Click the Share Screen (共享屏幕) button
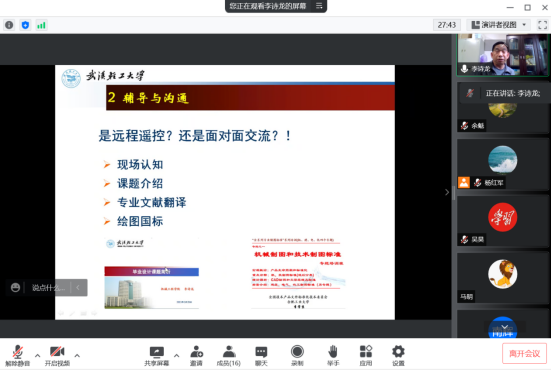Screen dimensions: 552x371 tap(157, 356)
